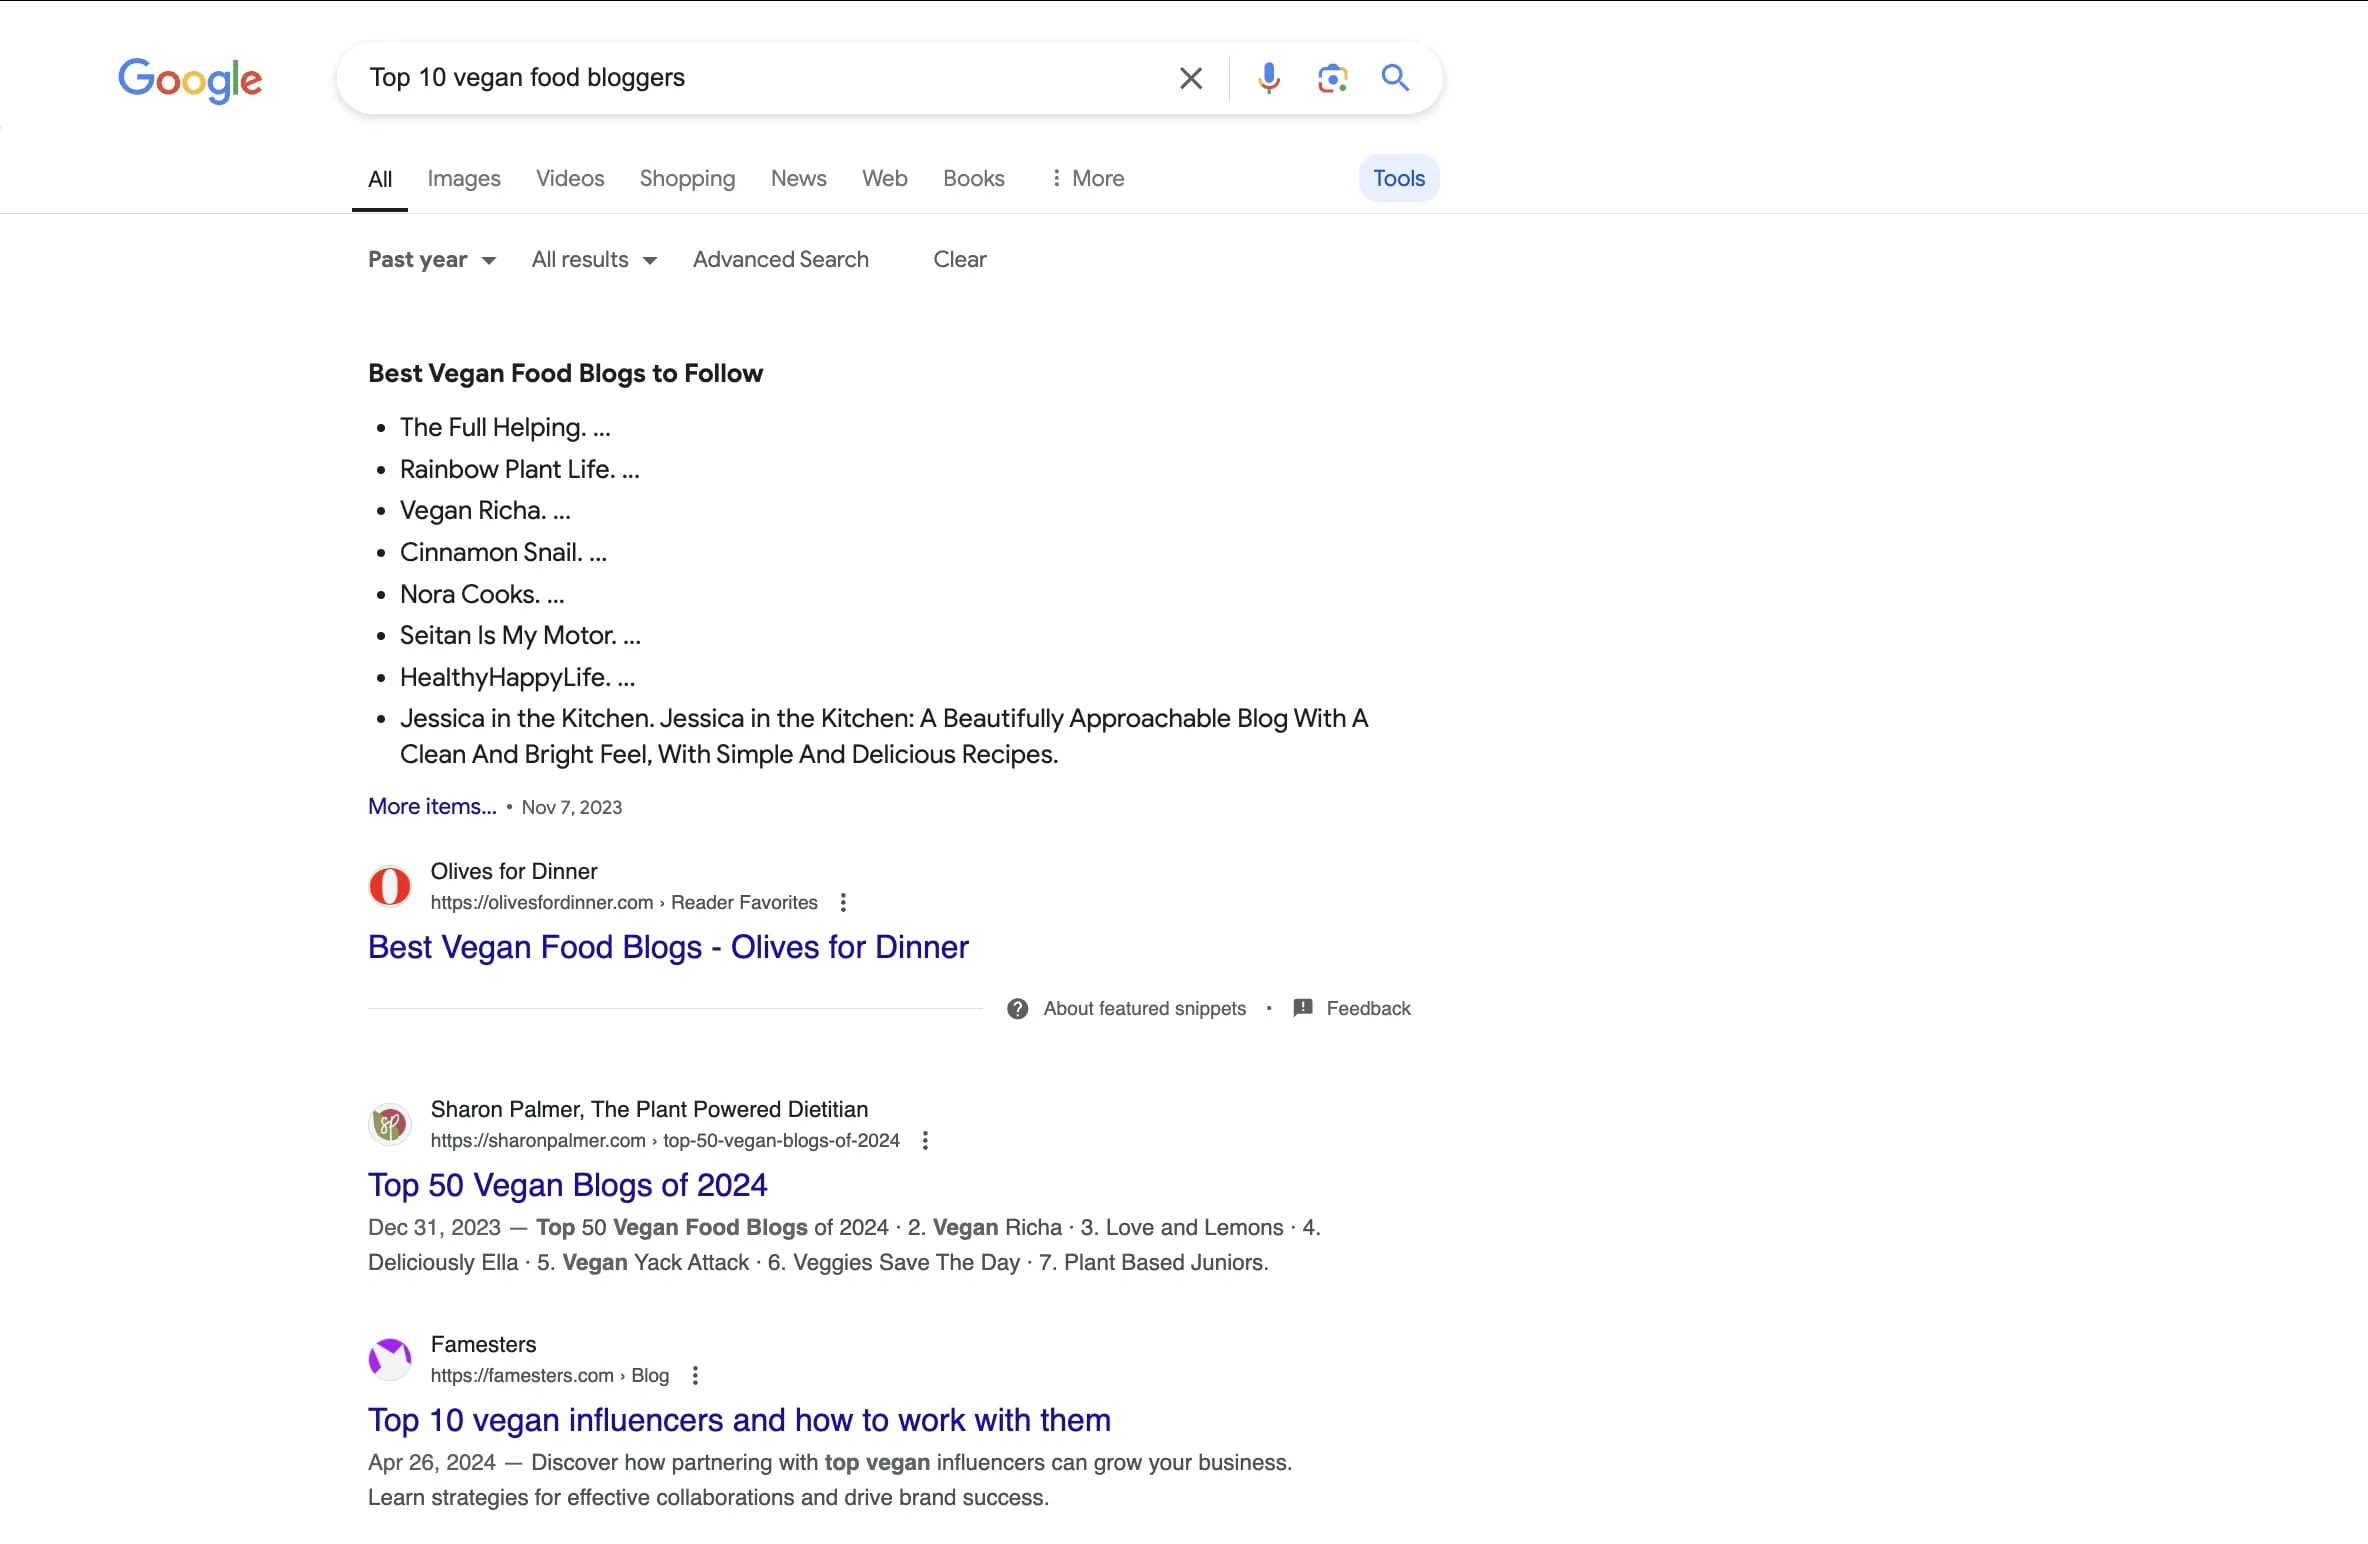Switch to the Images tab
Image resolution: width=2368 pixels, height=1544 pixels.
[x=464, y=178]
